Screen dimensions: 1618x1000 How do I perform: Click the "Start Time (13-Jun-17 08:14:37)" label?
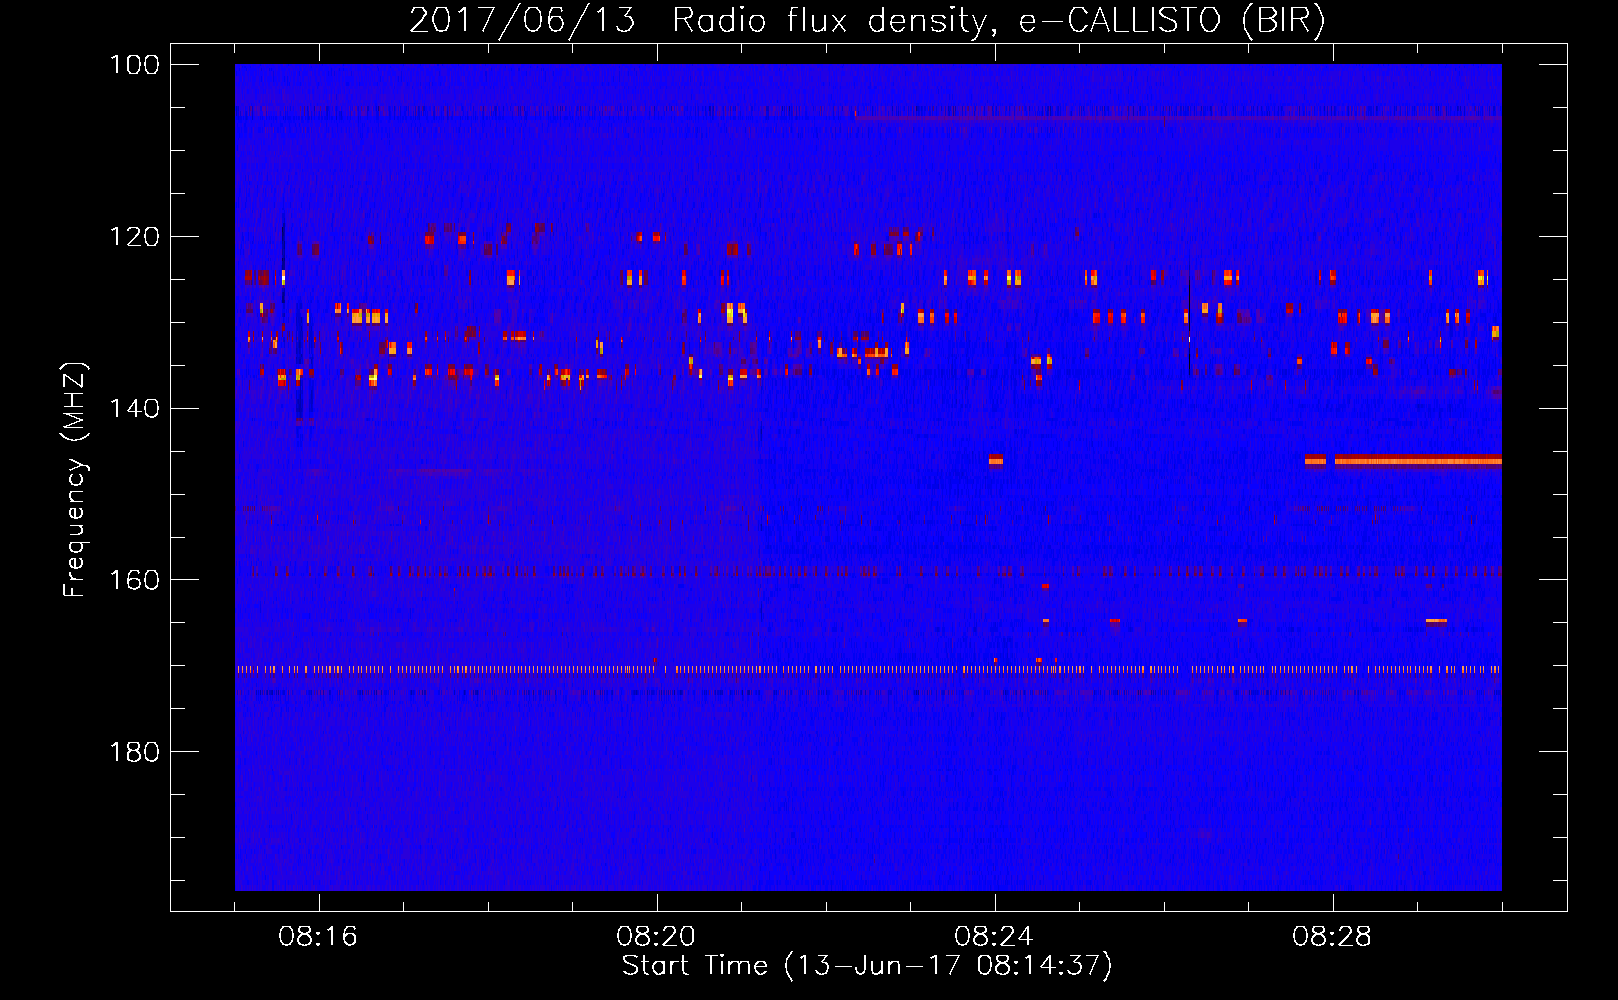coord(867,966)
